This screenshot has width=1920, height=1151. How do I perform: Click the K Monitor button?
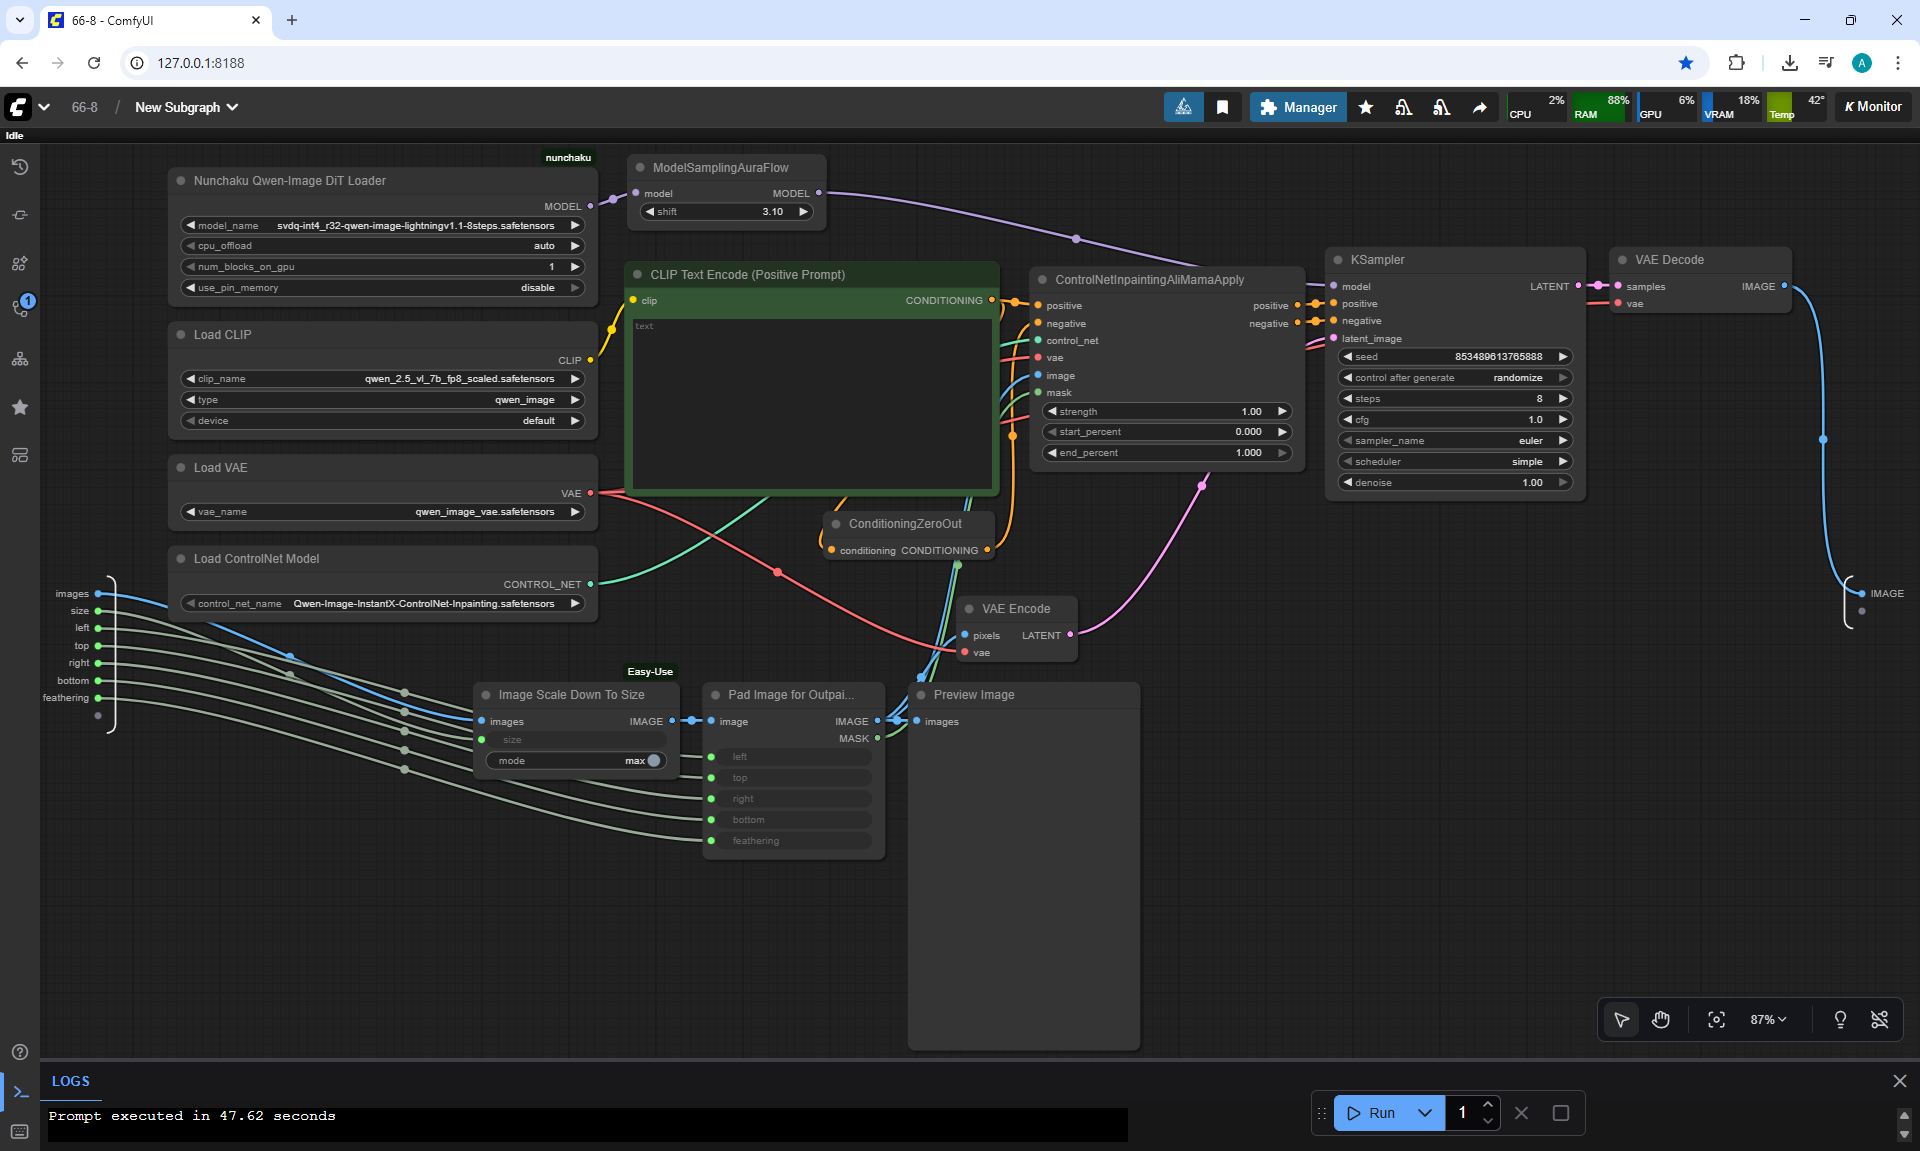(1872, 107)
